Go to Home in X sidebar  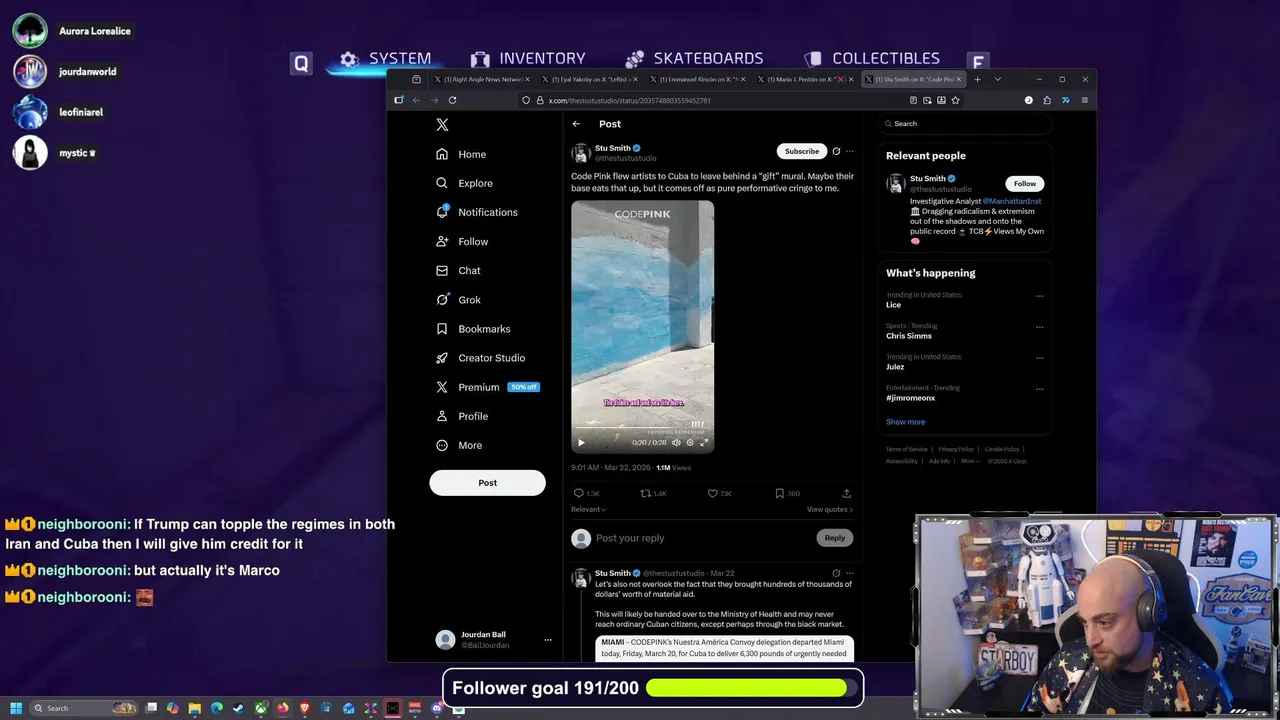point(461,154)
